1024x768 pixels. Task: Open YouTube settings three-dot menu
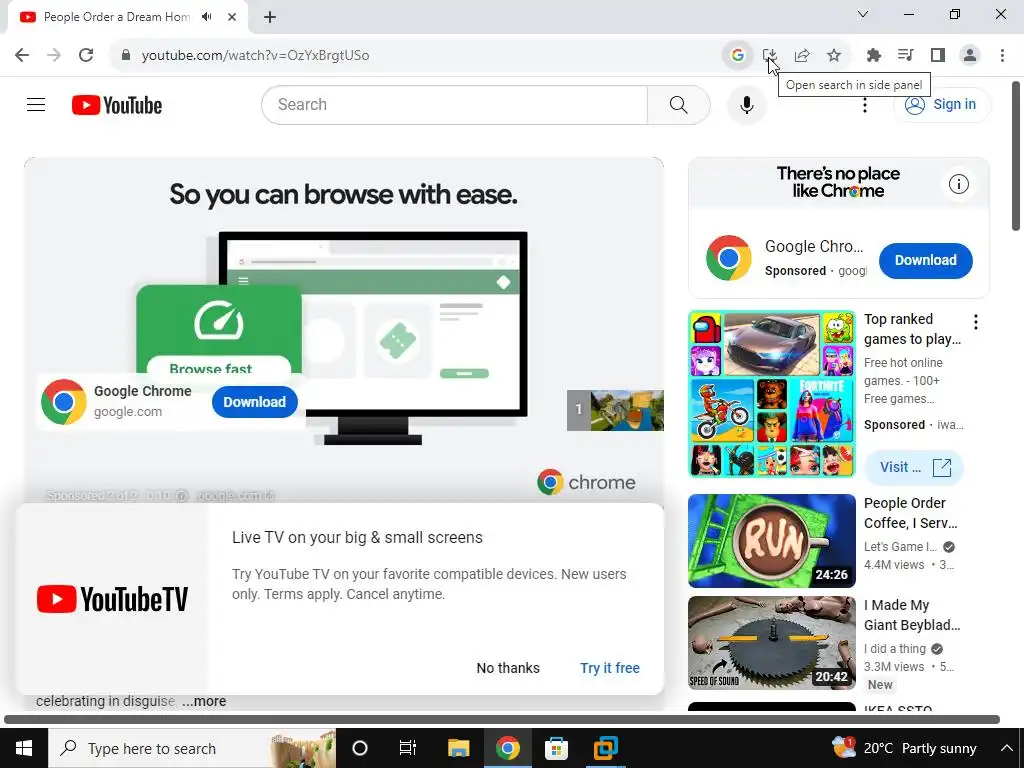(865, 104)
